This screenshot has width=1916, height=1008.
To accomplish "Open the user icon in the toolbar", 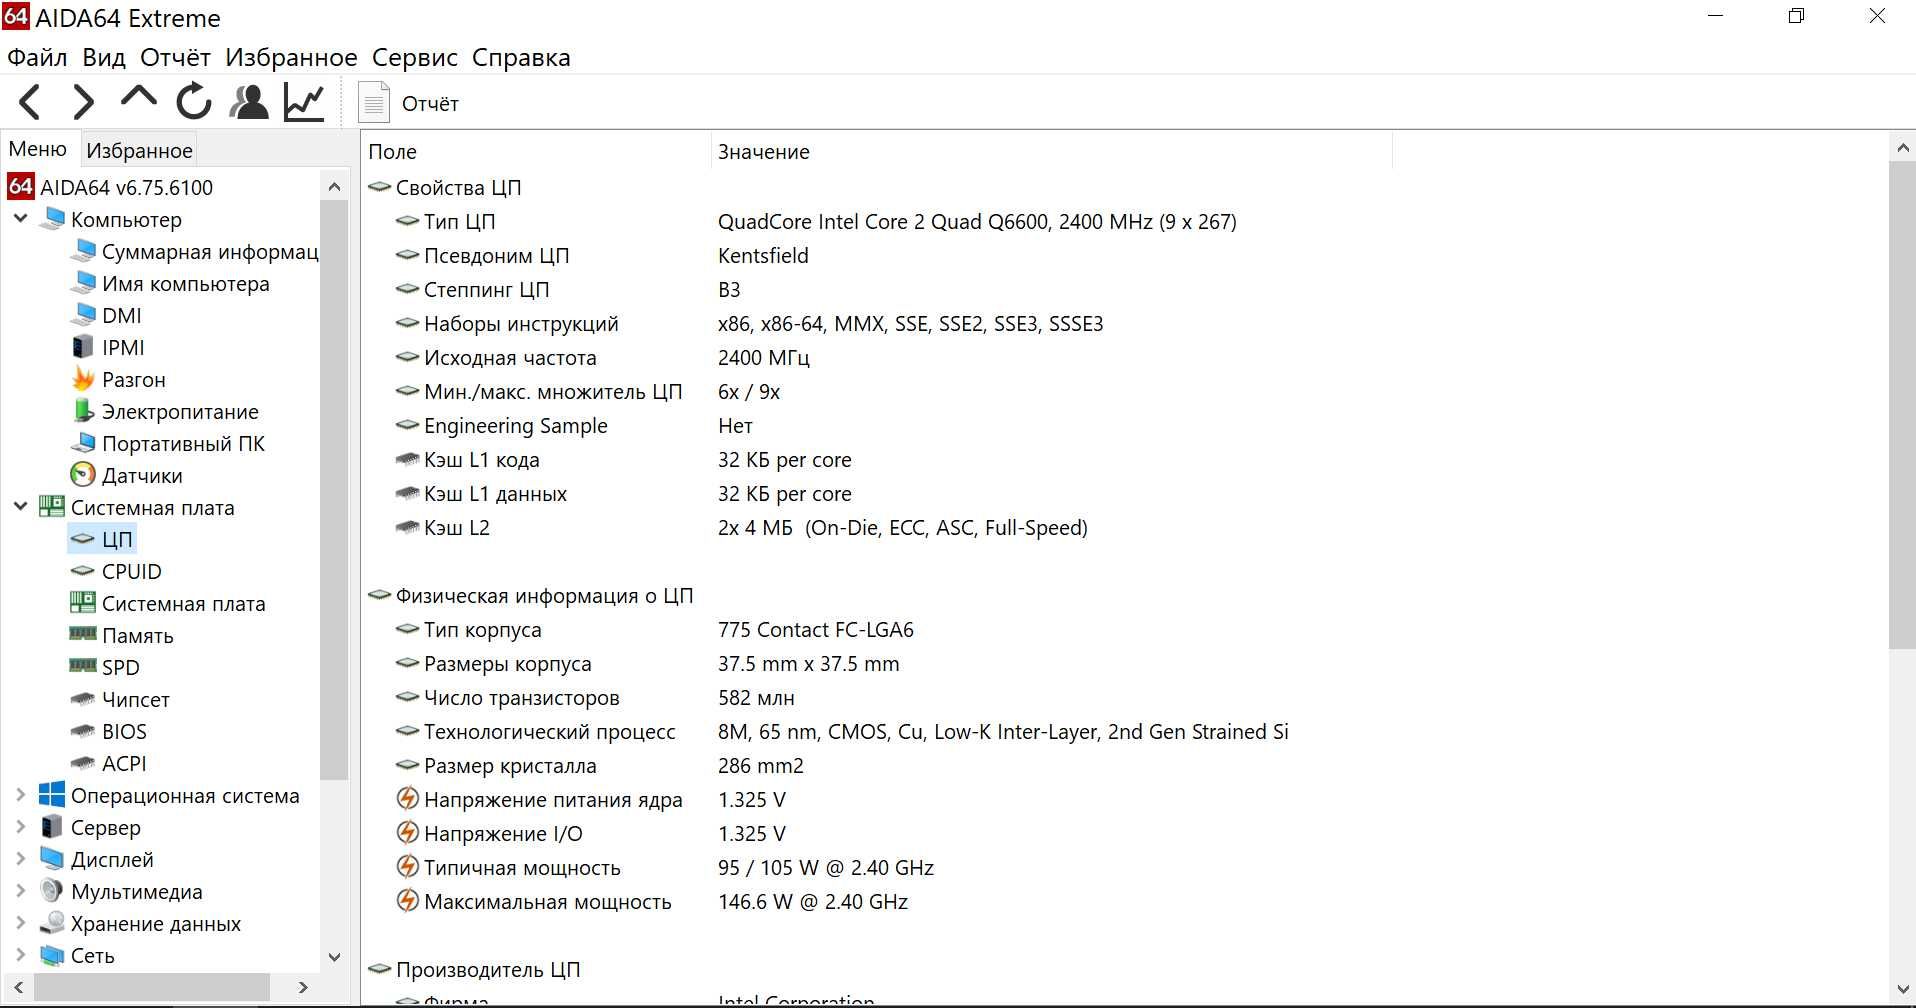I will [249, 102].
